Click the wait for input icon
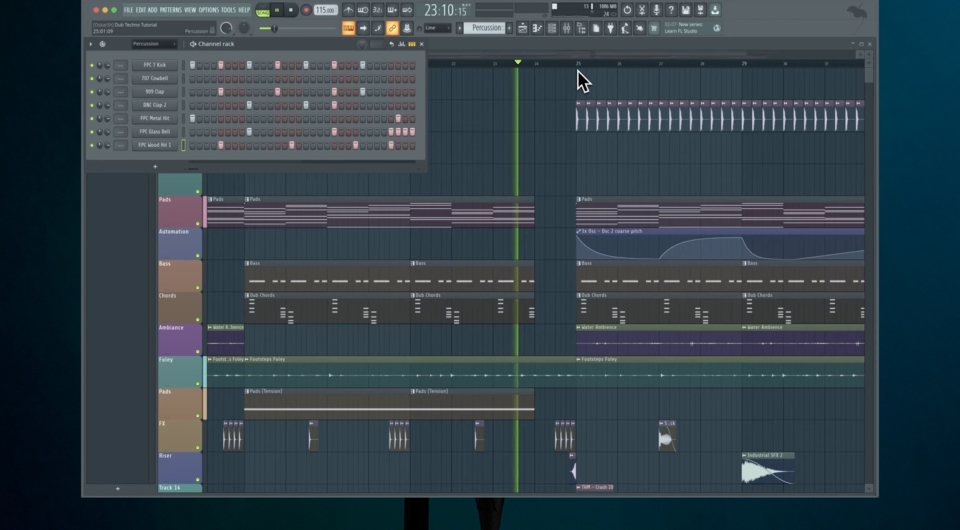The height and width of the screenshot is (530, 960). point(363,10)
